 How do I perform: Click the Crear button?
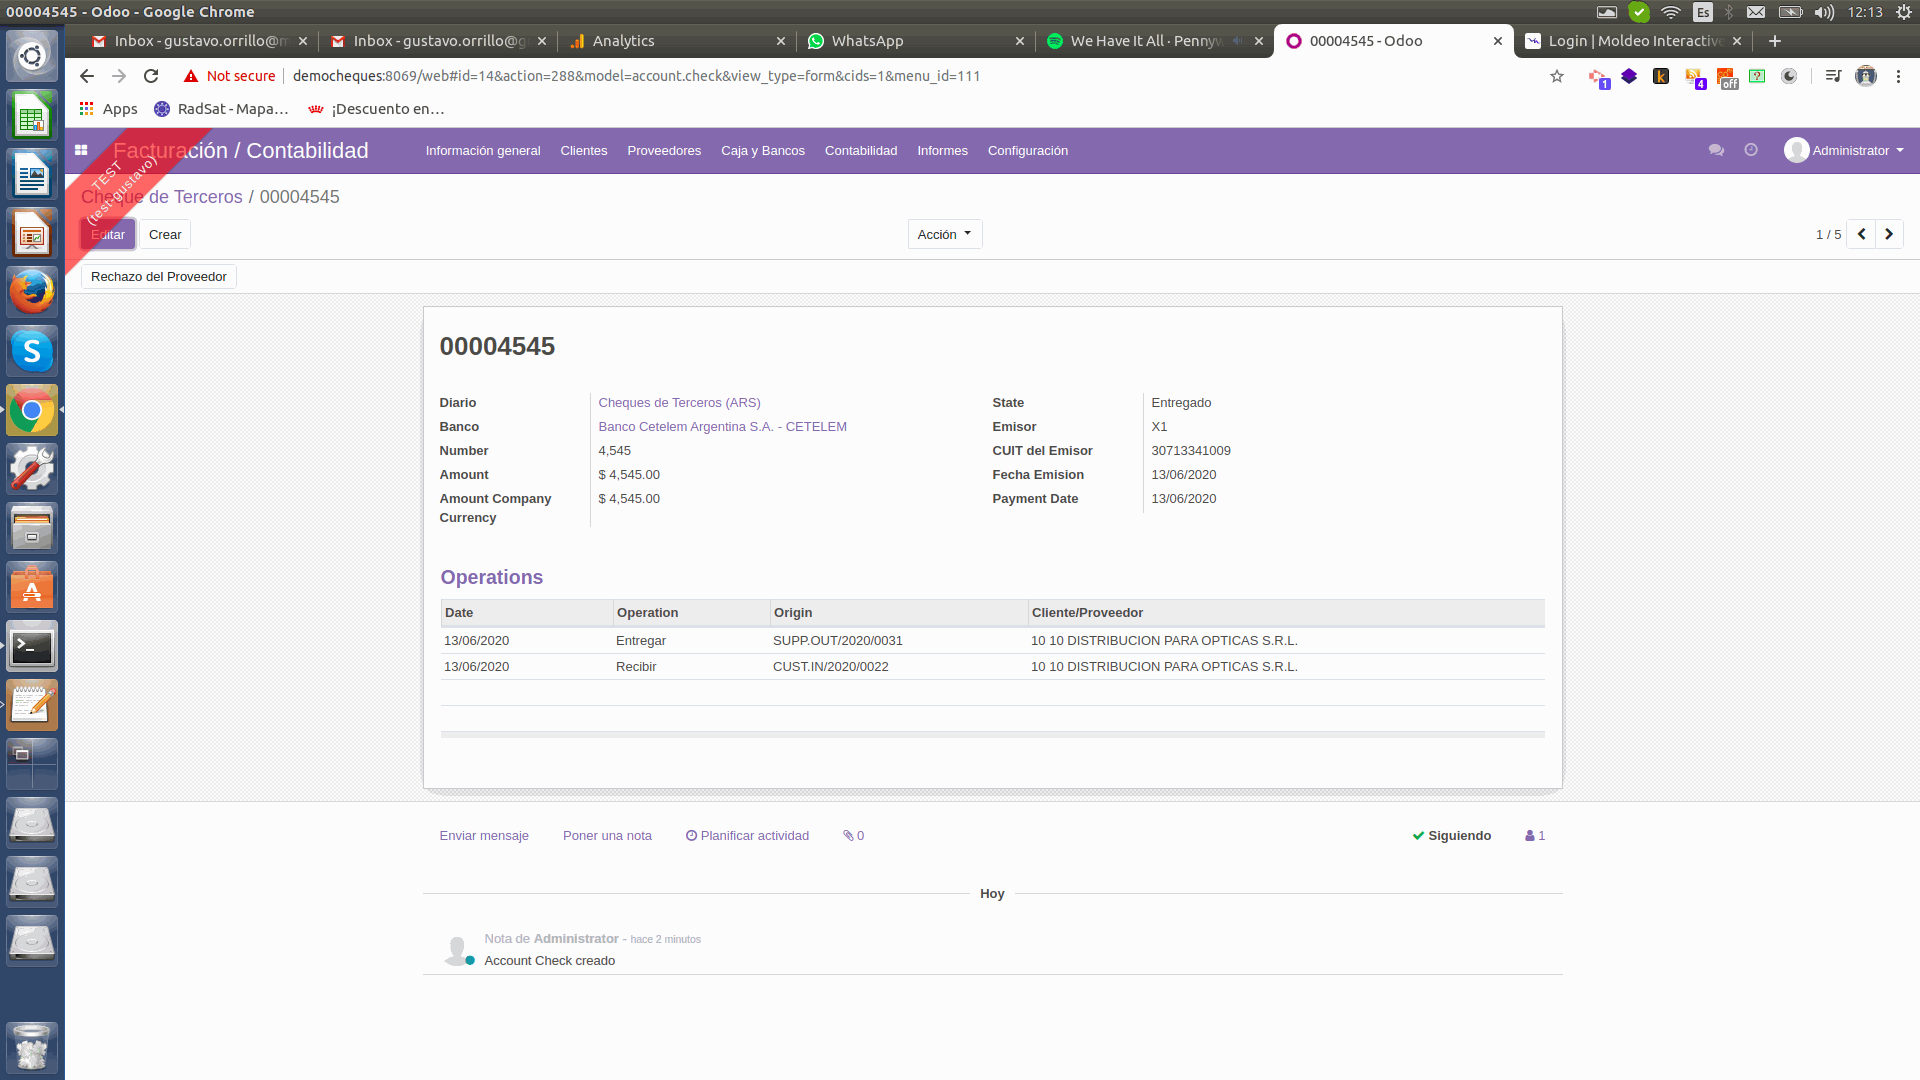pyautogui.click(x=165, y=234)
